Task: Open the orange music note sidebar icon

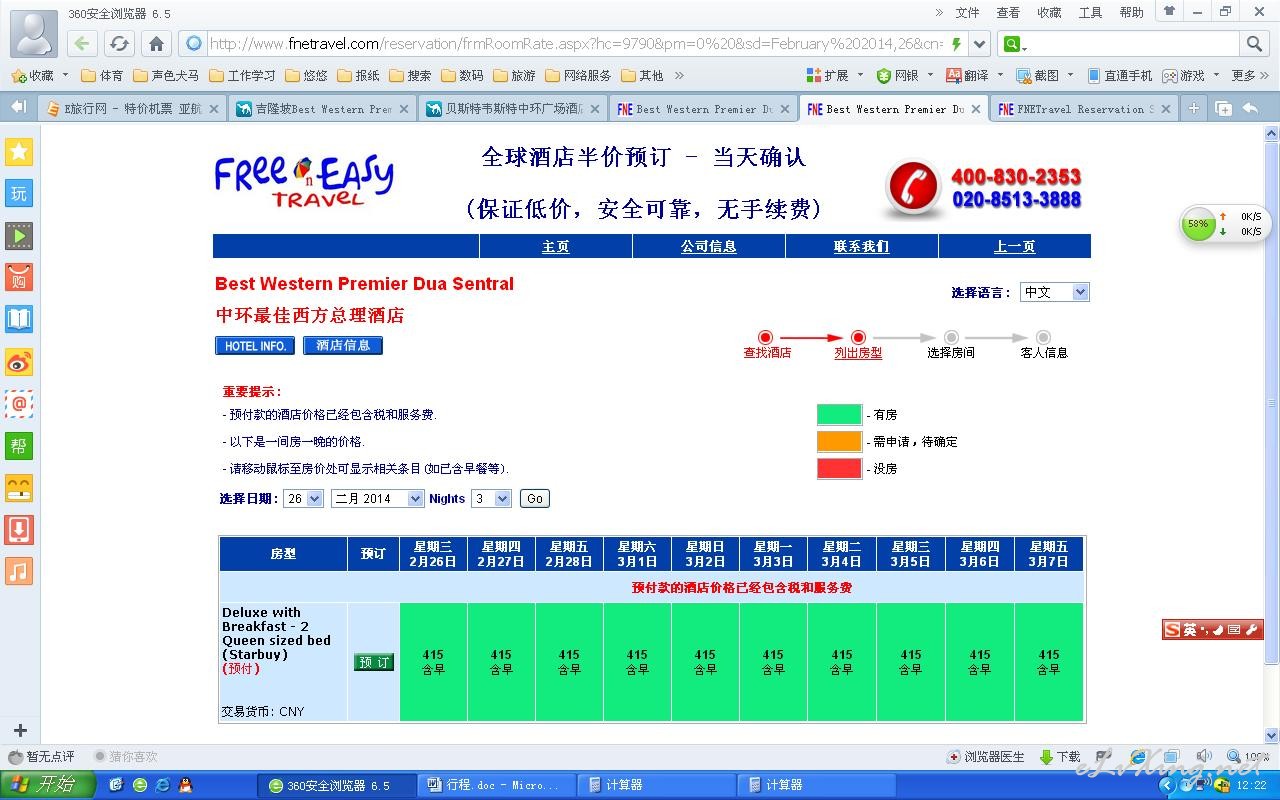Action: pyautogui.click(x=19, y=571)
